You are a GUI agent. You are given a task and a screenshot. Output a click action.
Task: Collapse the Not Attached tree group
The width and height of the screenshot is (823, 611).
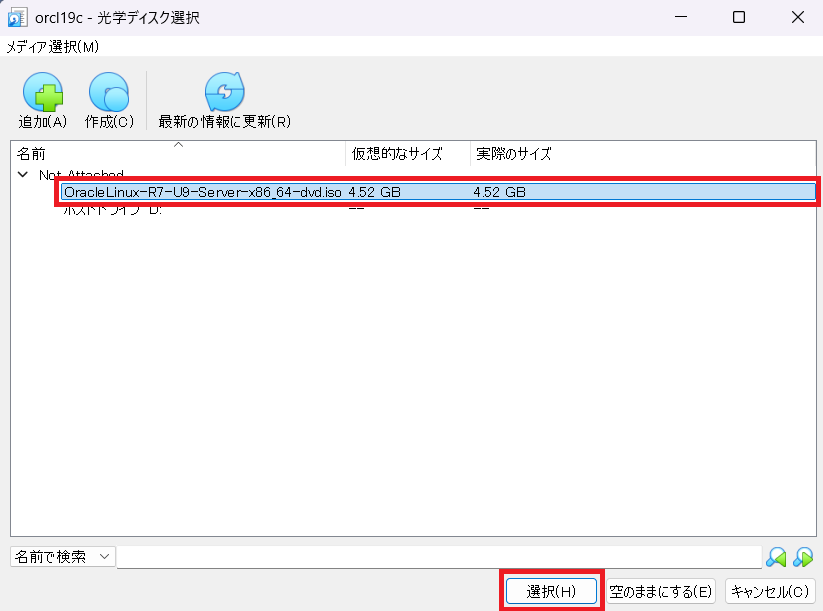coord(22,175)
